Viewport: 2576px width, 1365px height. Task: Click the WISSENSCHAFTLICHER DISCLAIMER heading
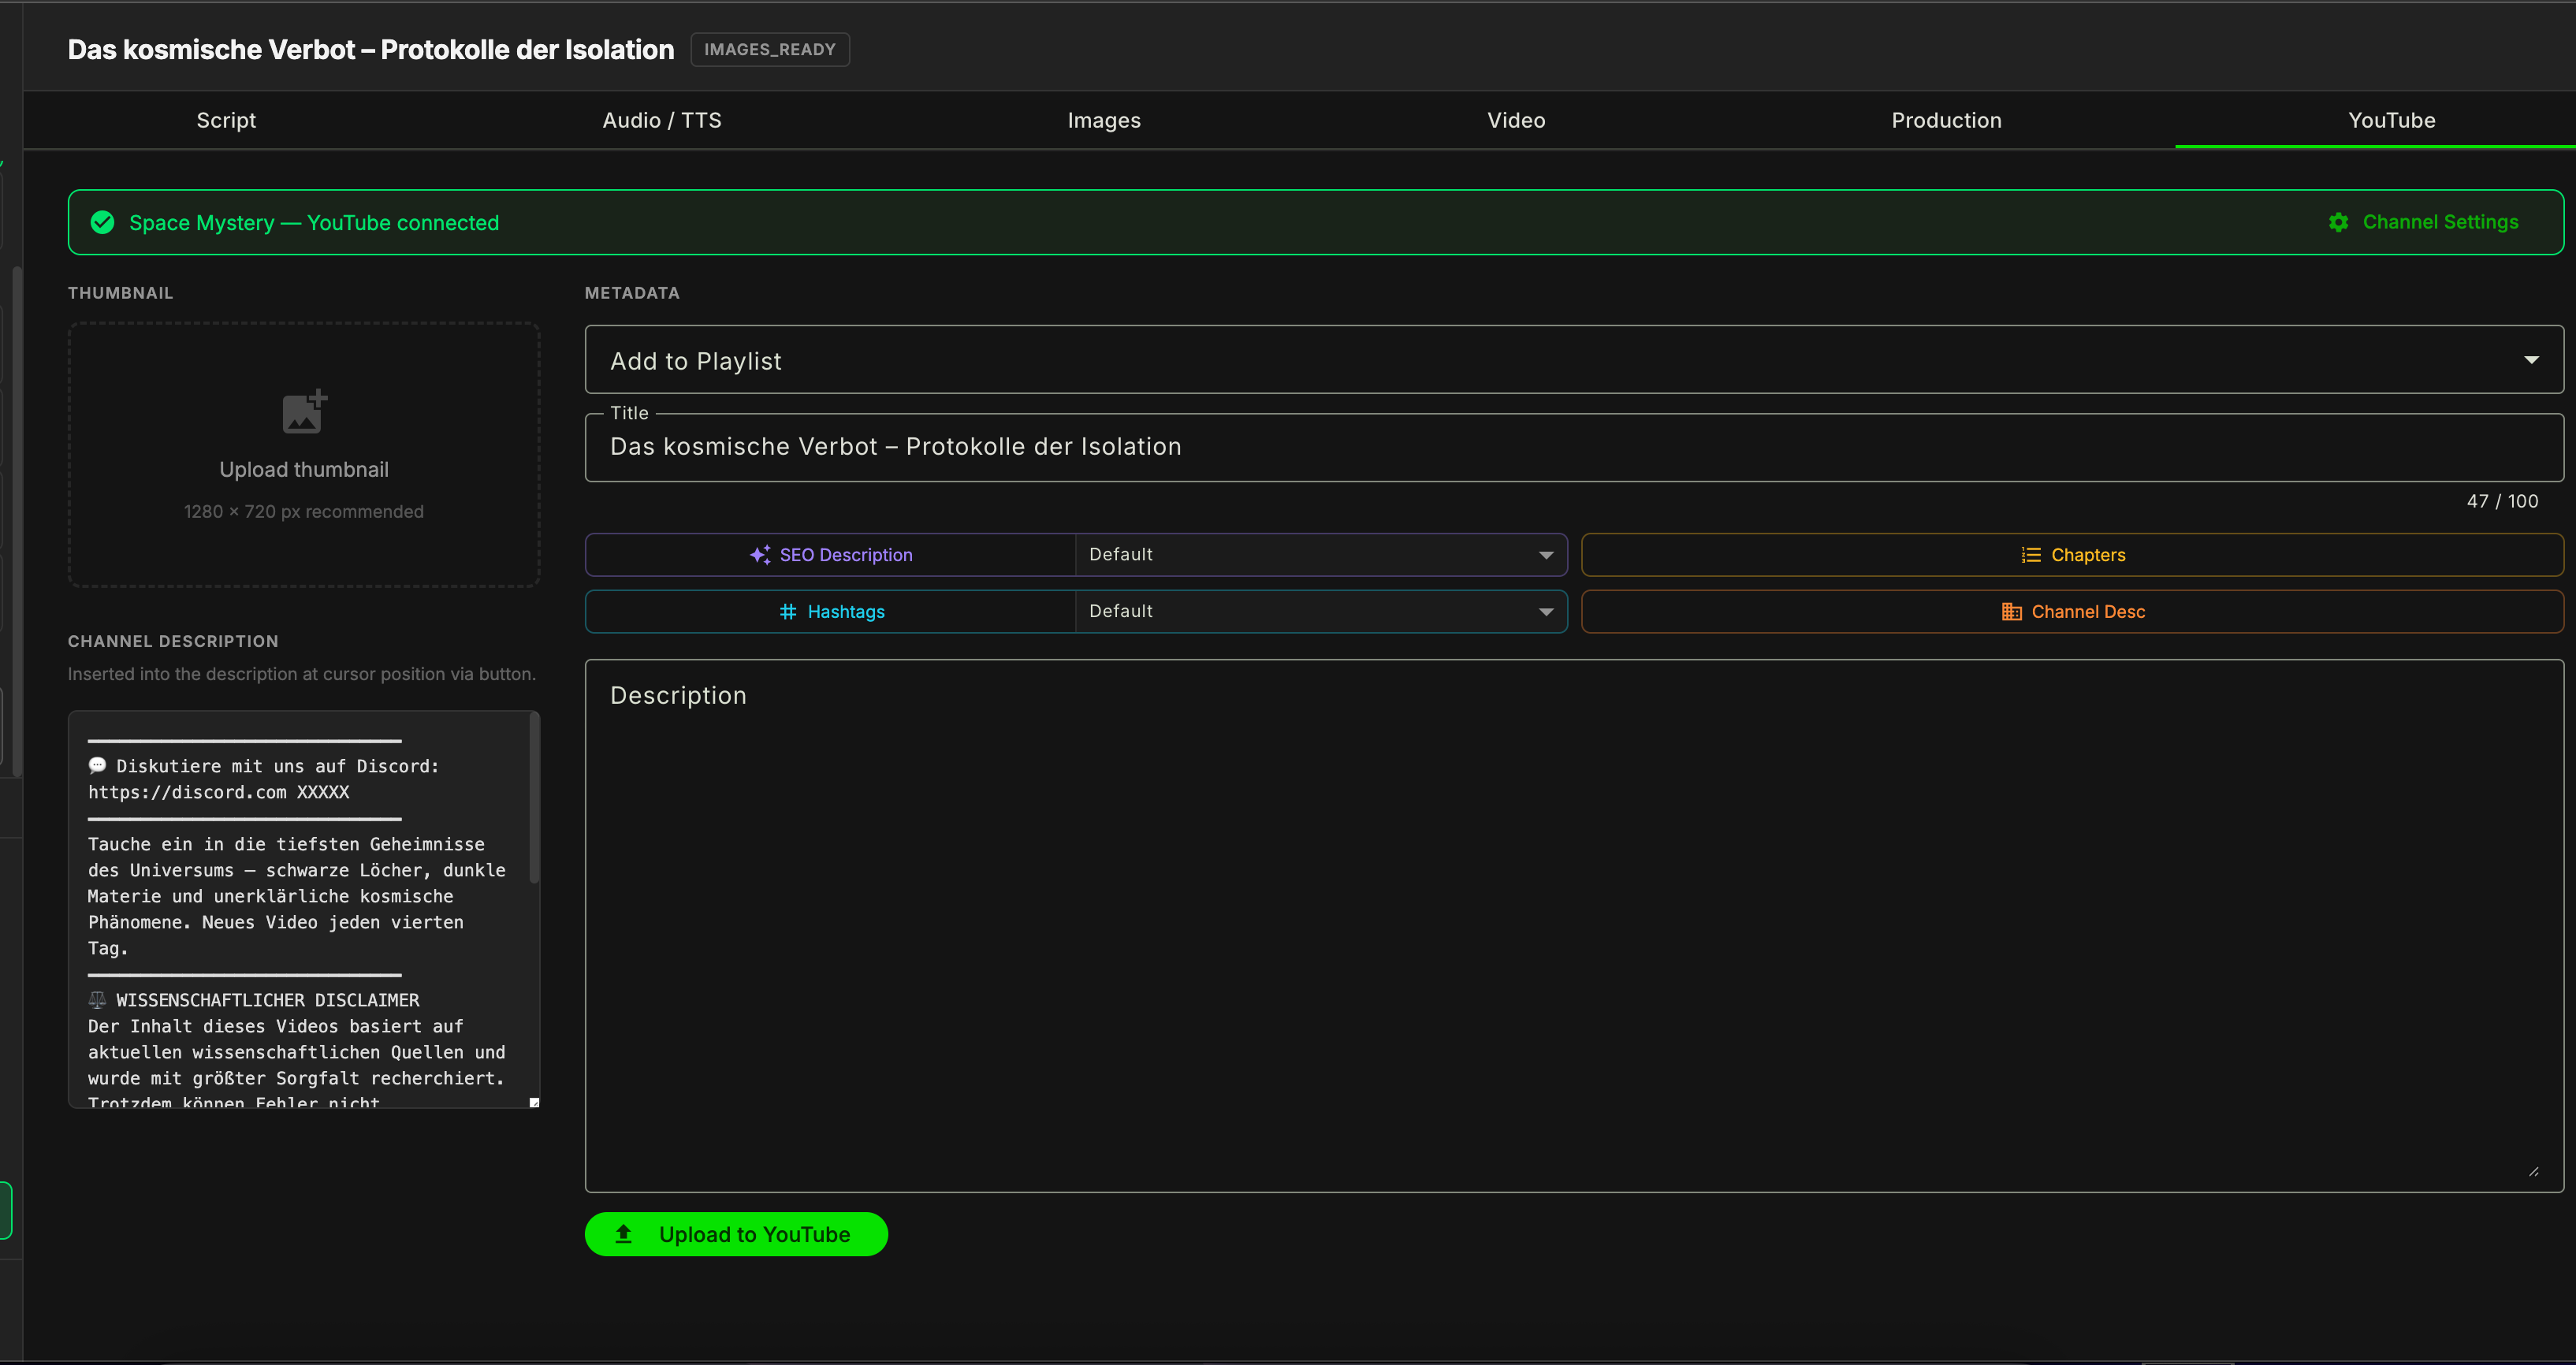267,999
